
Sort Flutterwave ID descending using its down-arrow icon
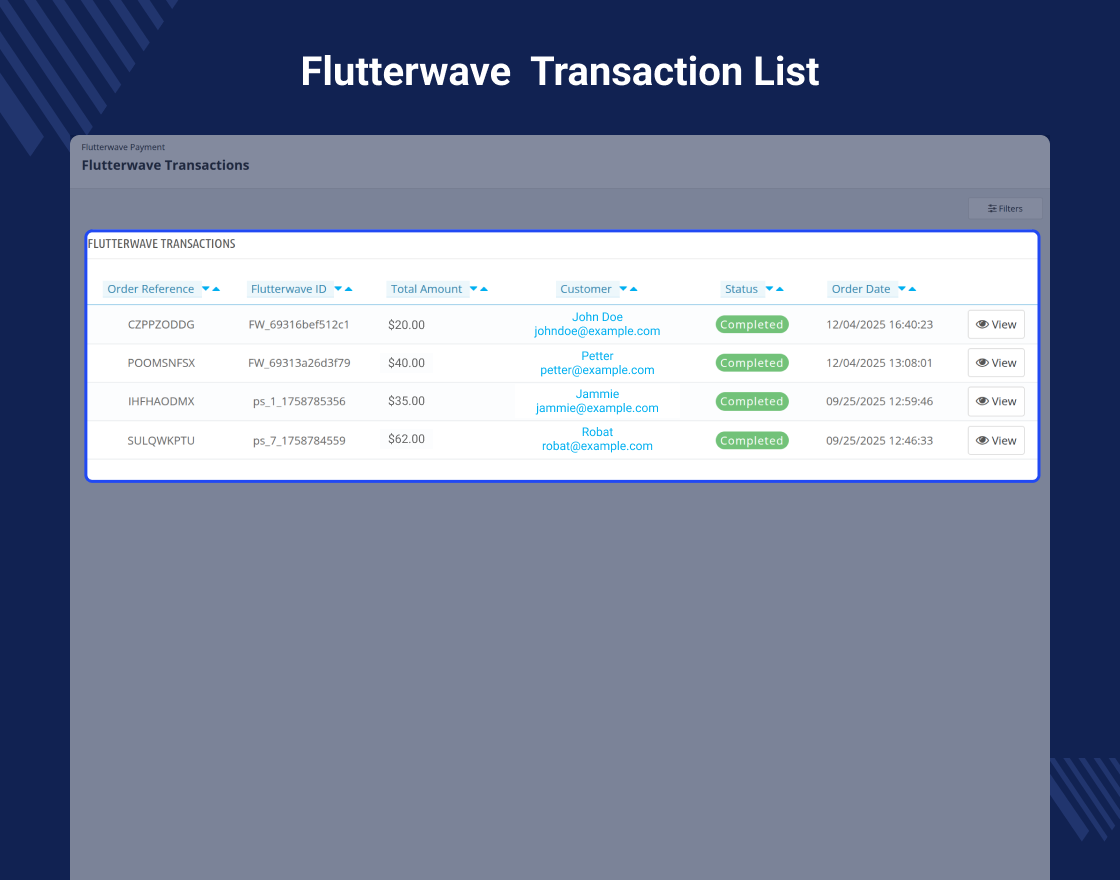click(x=338, y=288)
